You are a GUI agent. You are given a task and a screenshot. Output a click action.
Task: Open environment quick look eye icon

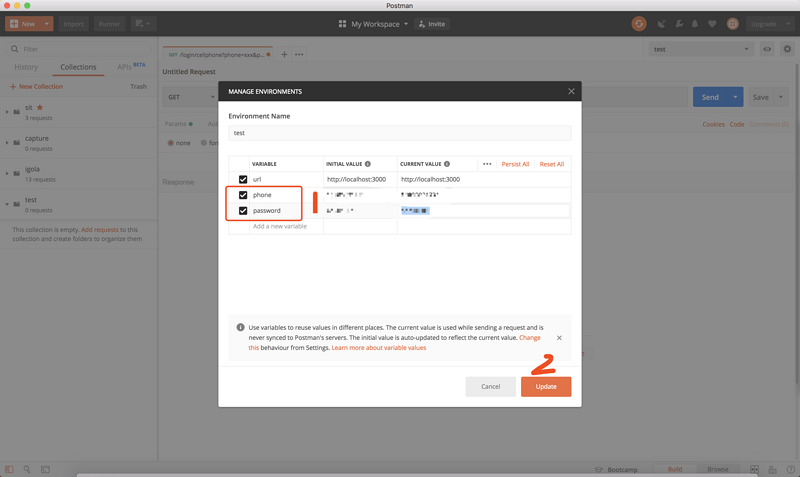click(767, 49)
